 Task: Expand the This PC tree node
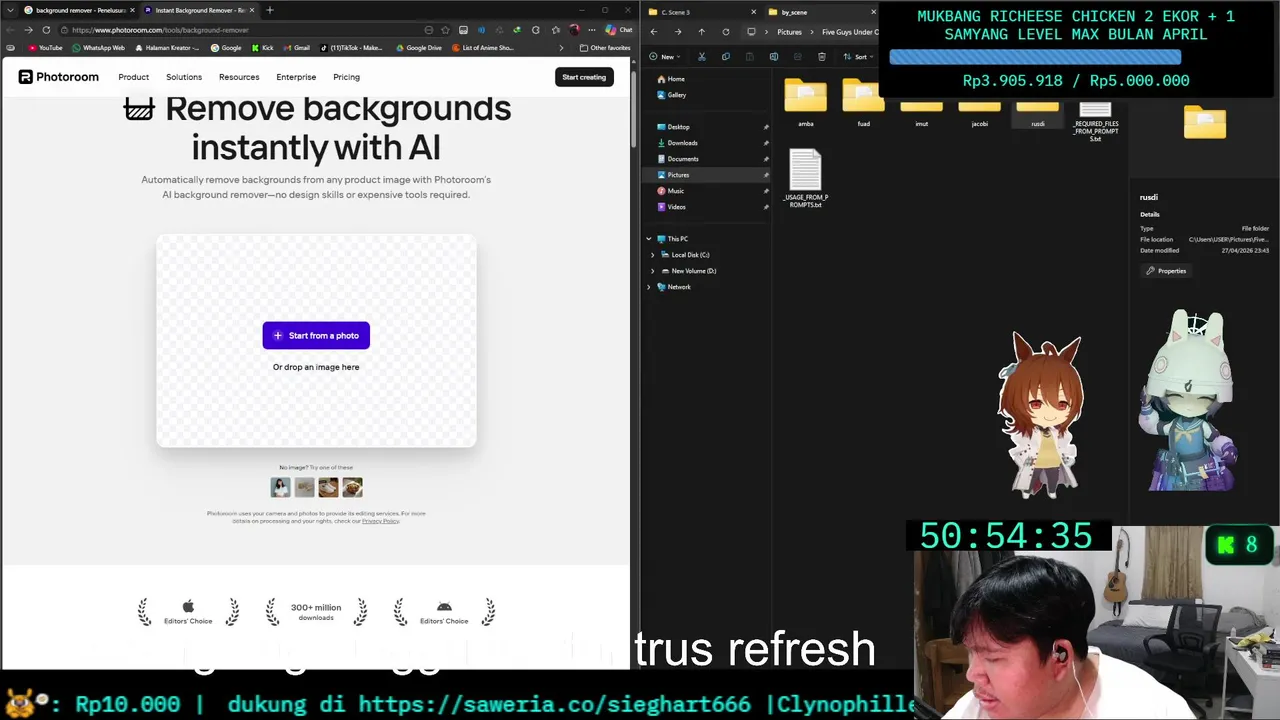(x=649, y=239)
